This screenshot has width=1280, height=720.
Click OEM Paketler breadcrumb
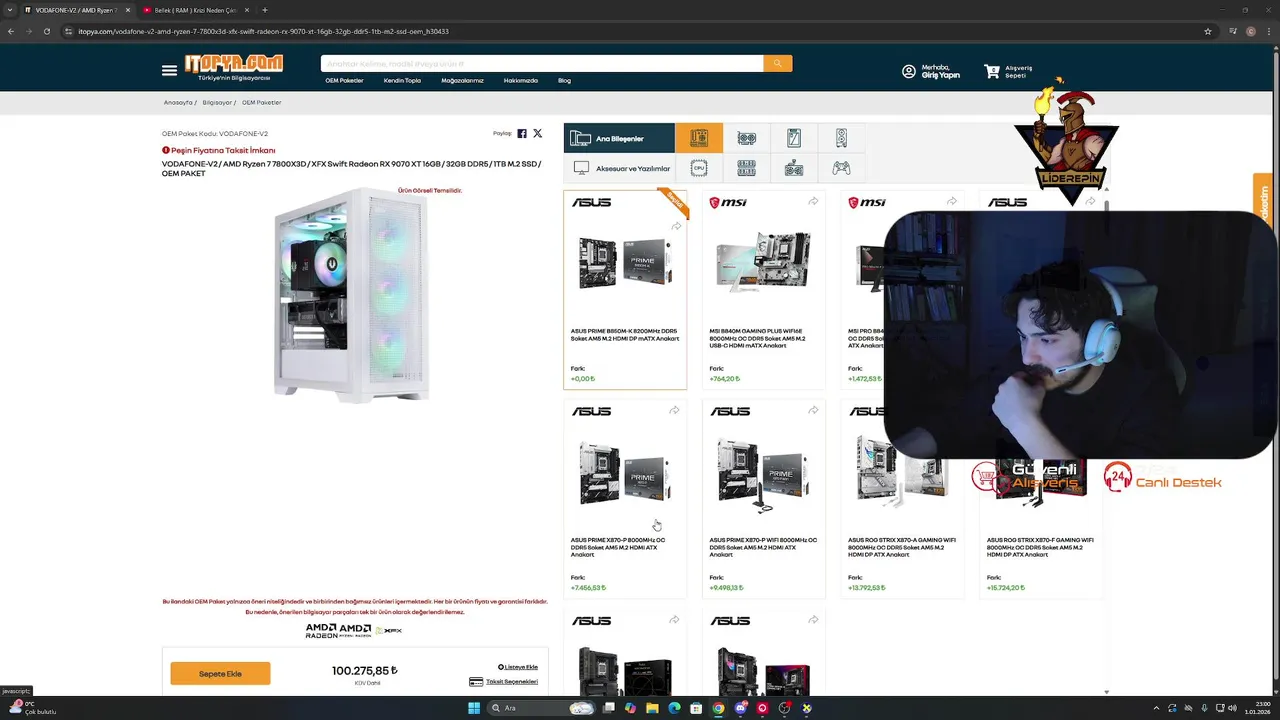[x=262, y=102]
